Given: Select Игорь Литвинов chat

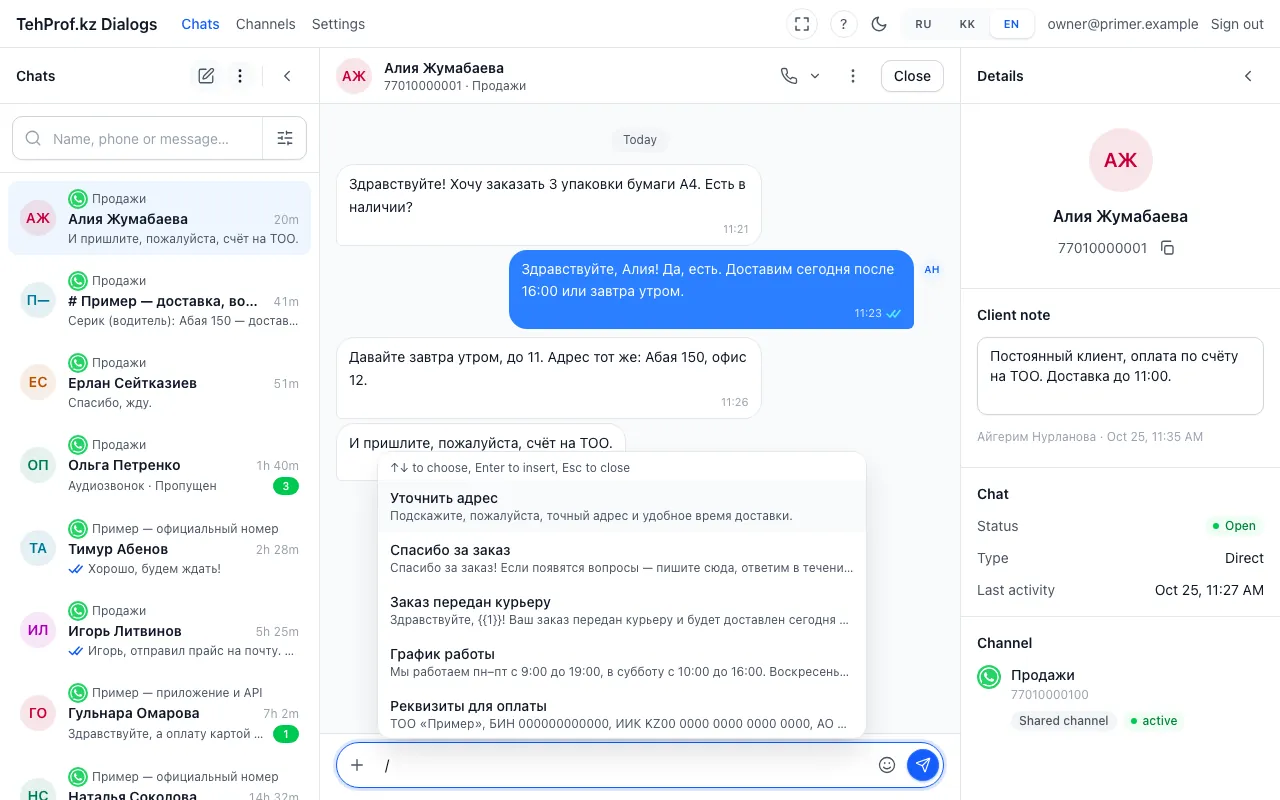Looking at the screenshot, I should click(160, 630).
